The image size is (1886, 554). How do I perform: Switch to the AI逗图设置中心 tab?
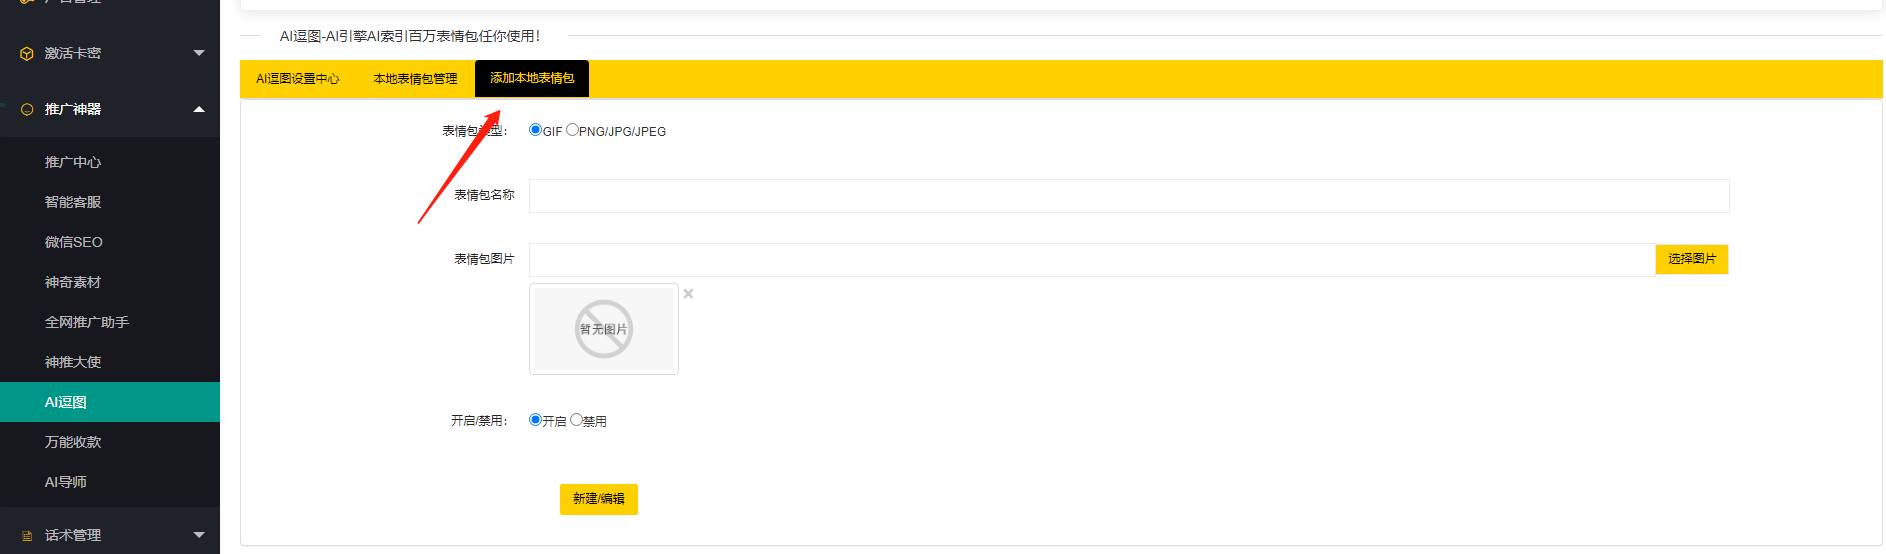pyautogui.click(x=298, y=79)
